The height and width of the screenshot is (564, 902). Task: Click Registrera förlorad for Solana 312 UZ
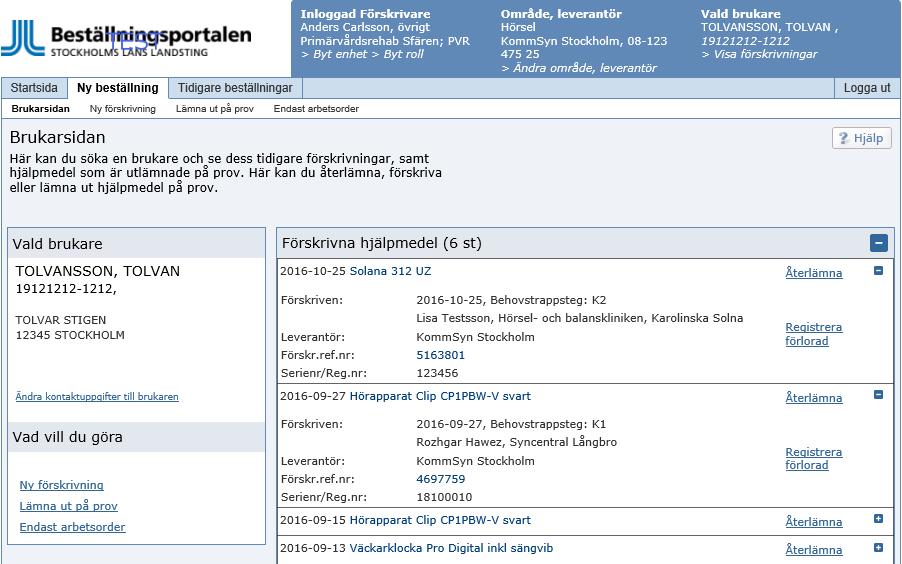click(x=814, y=334)
